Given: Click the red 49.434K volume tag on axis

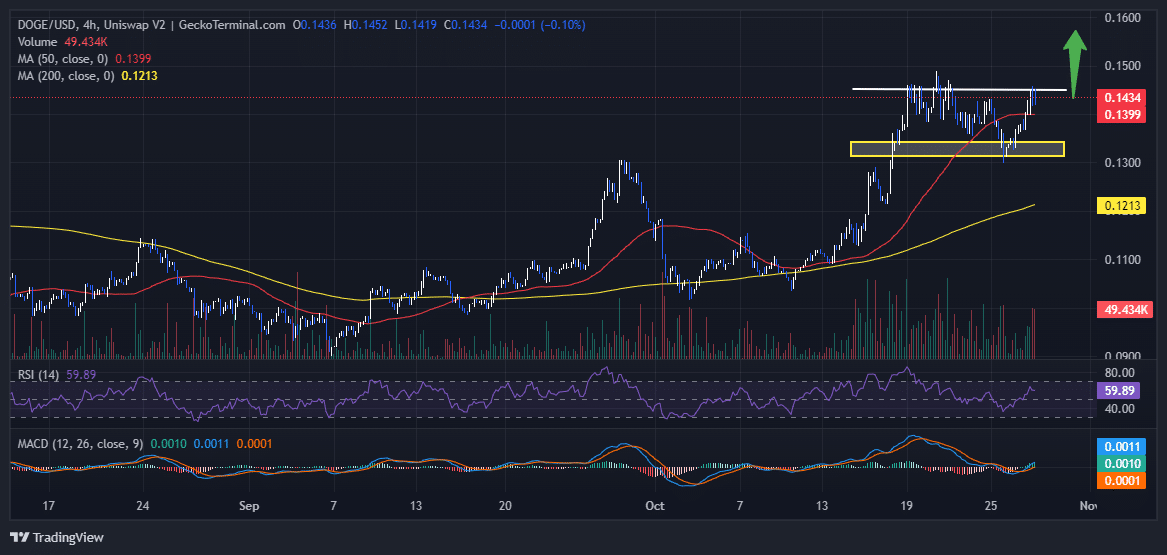Looking at the screenshot, I should [x=1125, y=309].
